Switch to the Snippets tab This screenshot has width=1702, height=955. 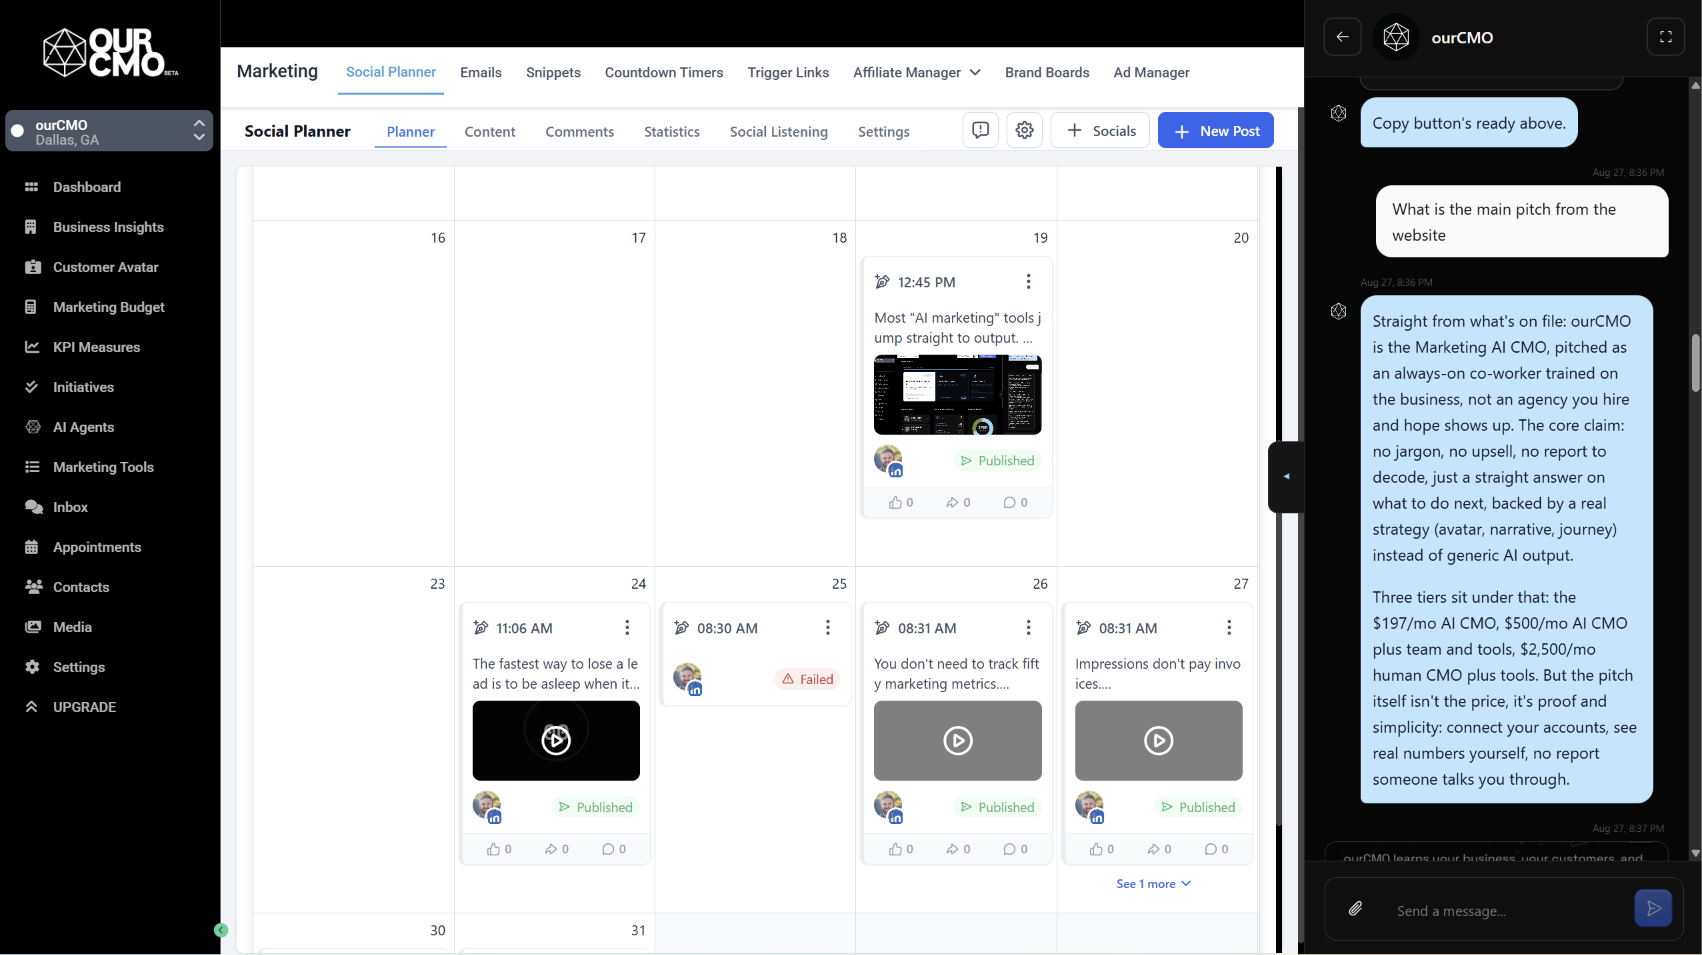pyautogui.click(x=553, y=72)
